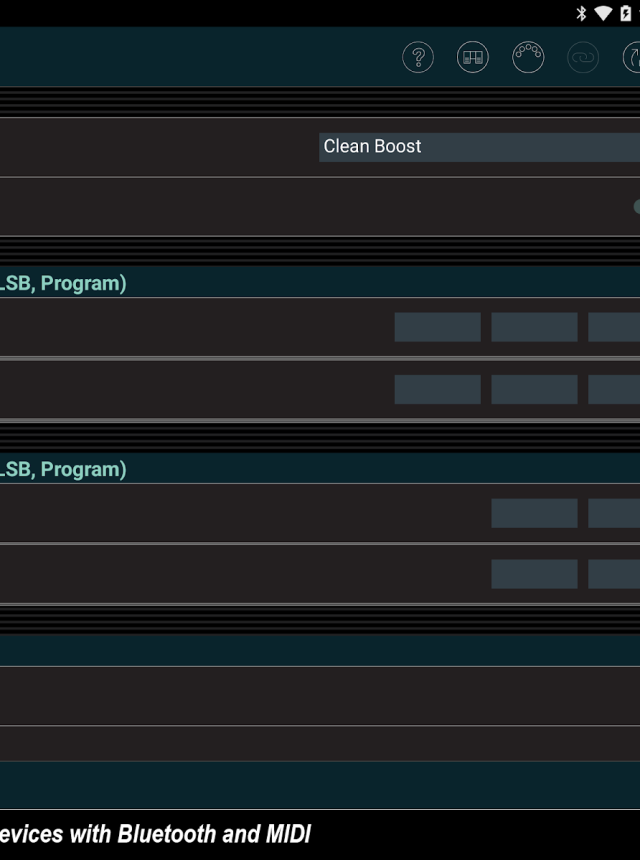
Task: Open leftmost value box, lower row, first Program section
Action: [x=437, y=389]
